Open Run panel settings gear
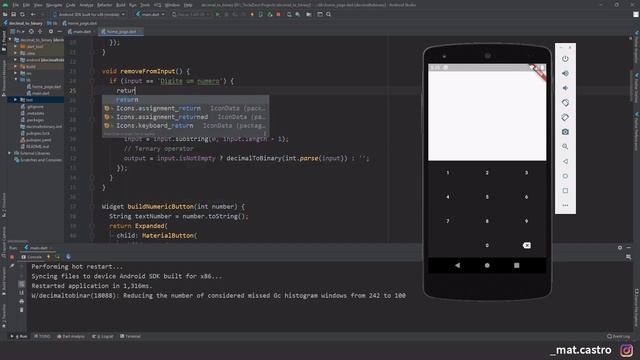The image size is (640, 360). [620, 247]
